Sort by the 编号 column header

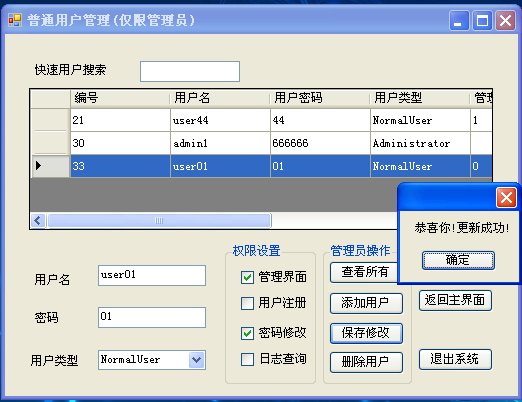120,98
